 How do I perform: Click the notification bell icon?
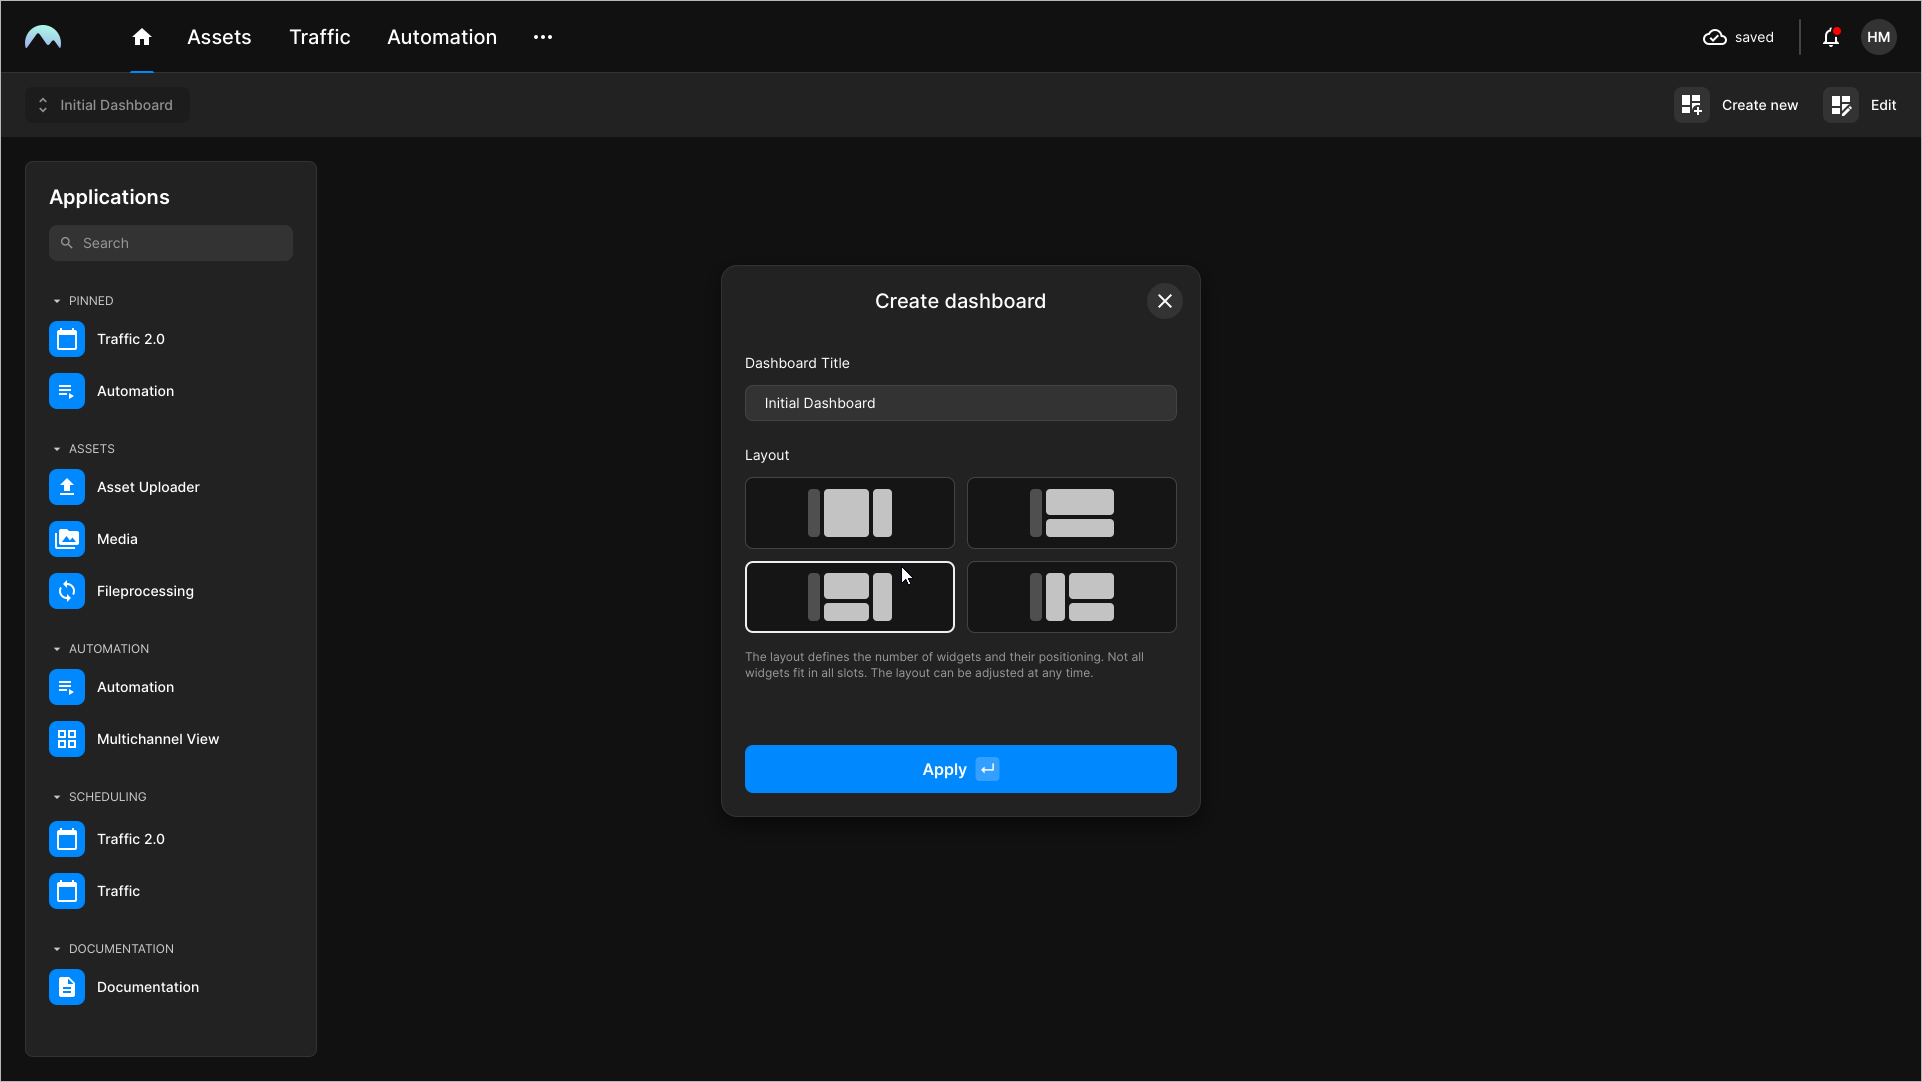[1832, 37]
